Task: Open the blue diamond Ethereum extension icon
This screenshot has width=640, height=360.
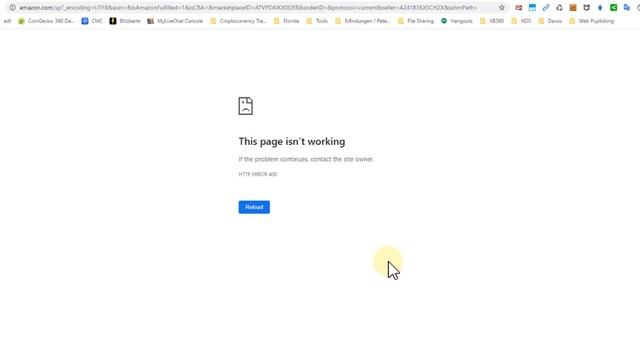Action: (600, 8)
